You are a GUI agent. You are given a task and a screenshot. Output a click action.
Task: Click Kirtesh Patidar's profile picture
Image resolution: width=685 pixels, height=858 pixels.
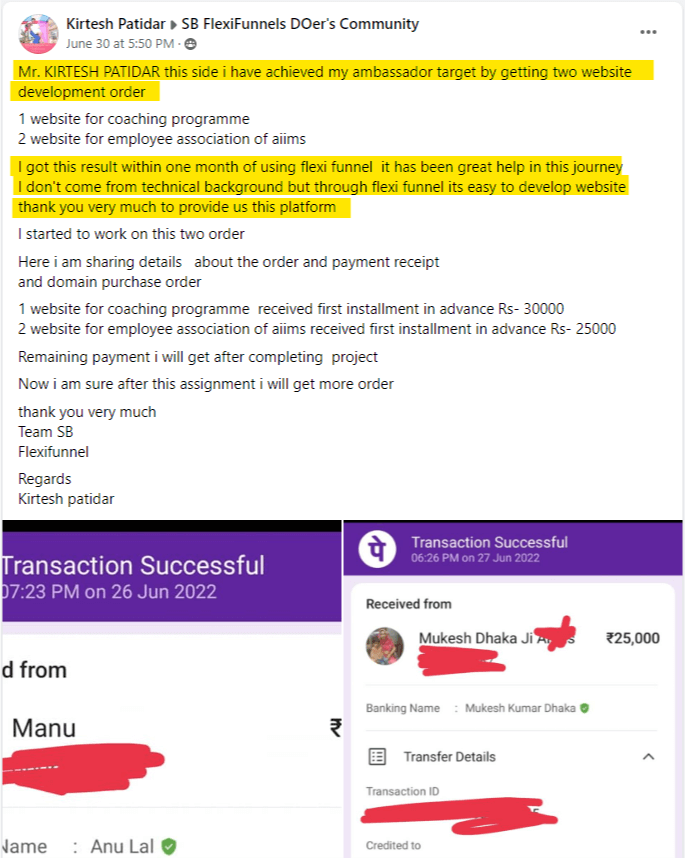tap(38, 34)
